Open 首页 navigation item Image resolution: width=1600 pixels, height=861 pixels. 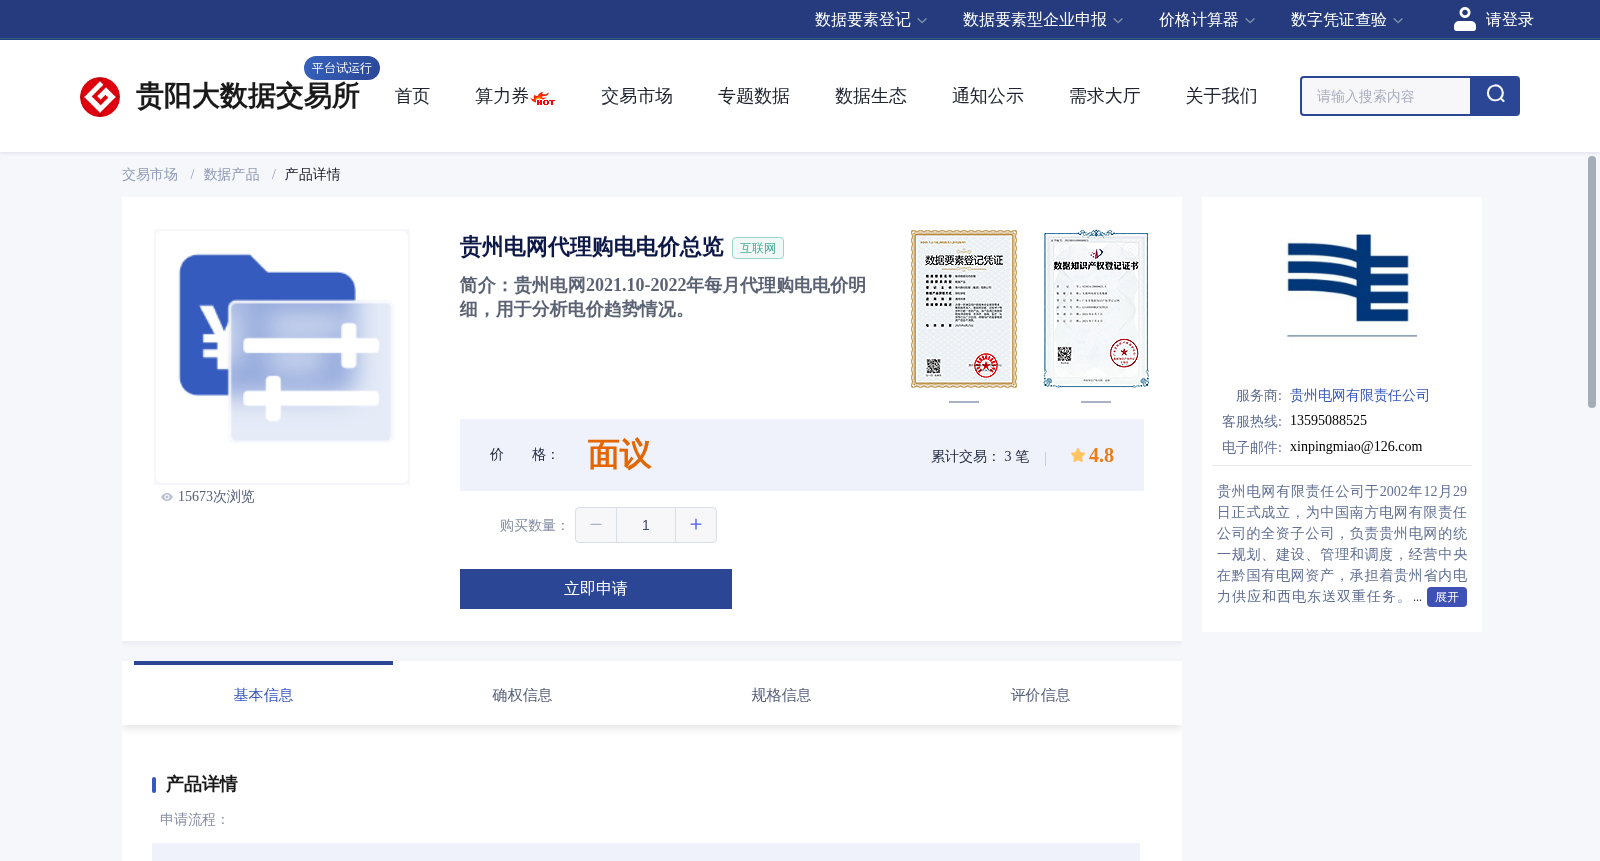point(412,96)
